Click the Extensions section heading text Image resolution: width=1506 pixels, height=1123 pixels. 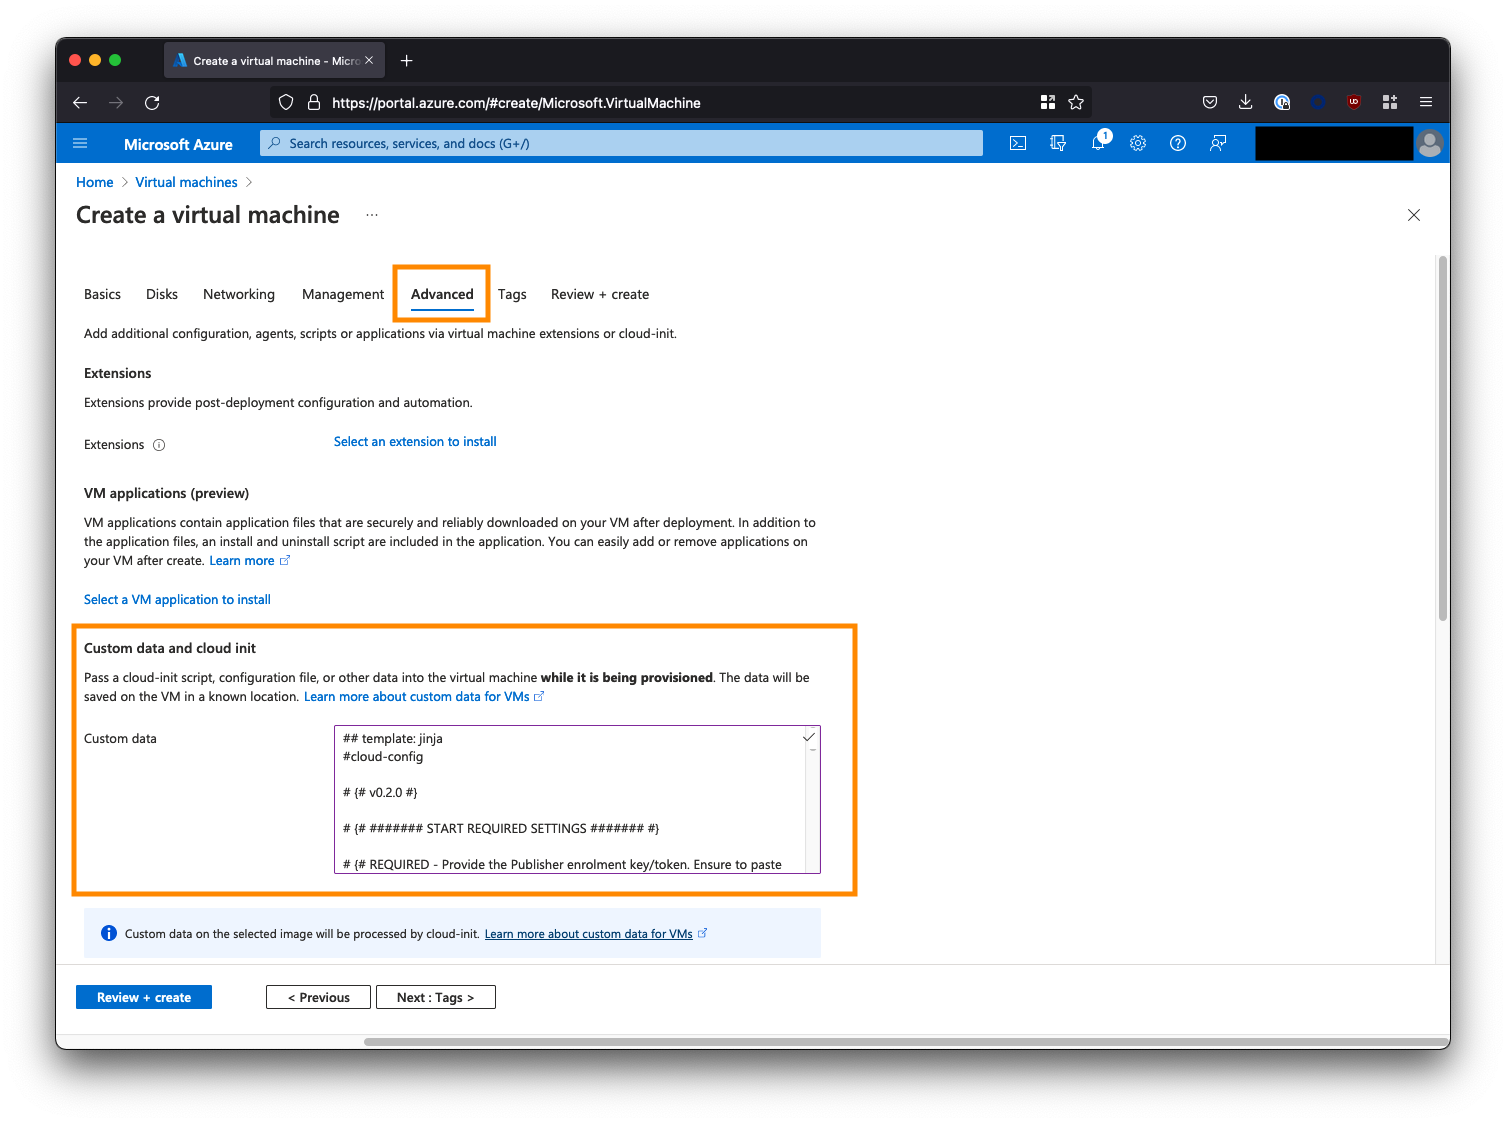(118, 373)
